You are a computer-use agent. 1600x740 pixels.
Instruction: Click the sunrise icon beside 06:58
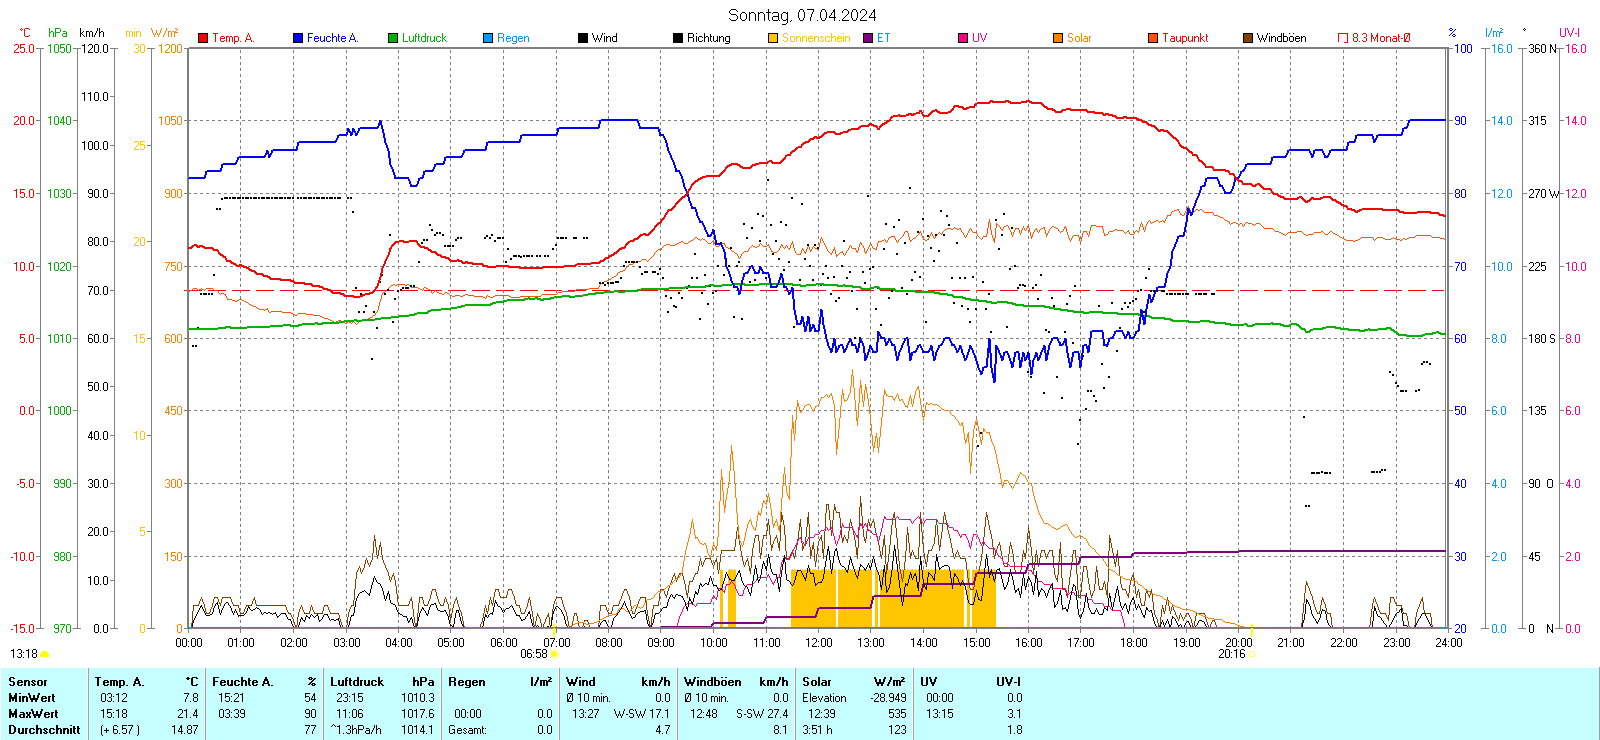click(555, 654)
